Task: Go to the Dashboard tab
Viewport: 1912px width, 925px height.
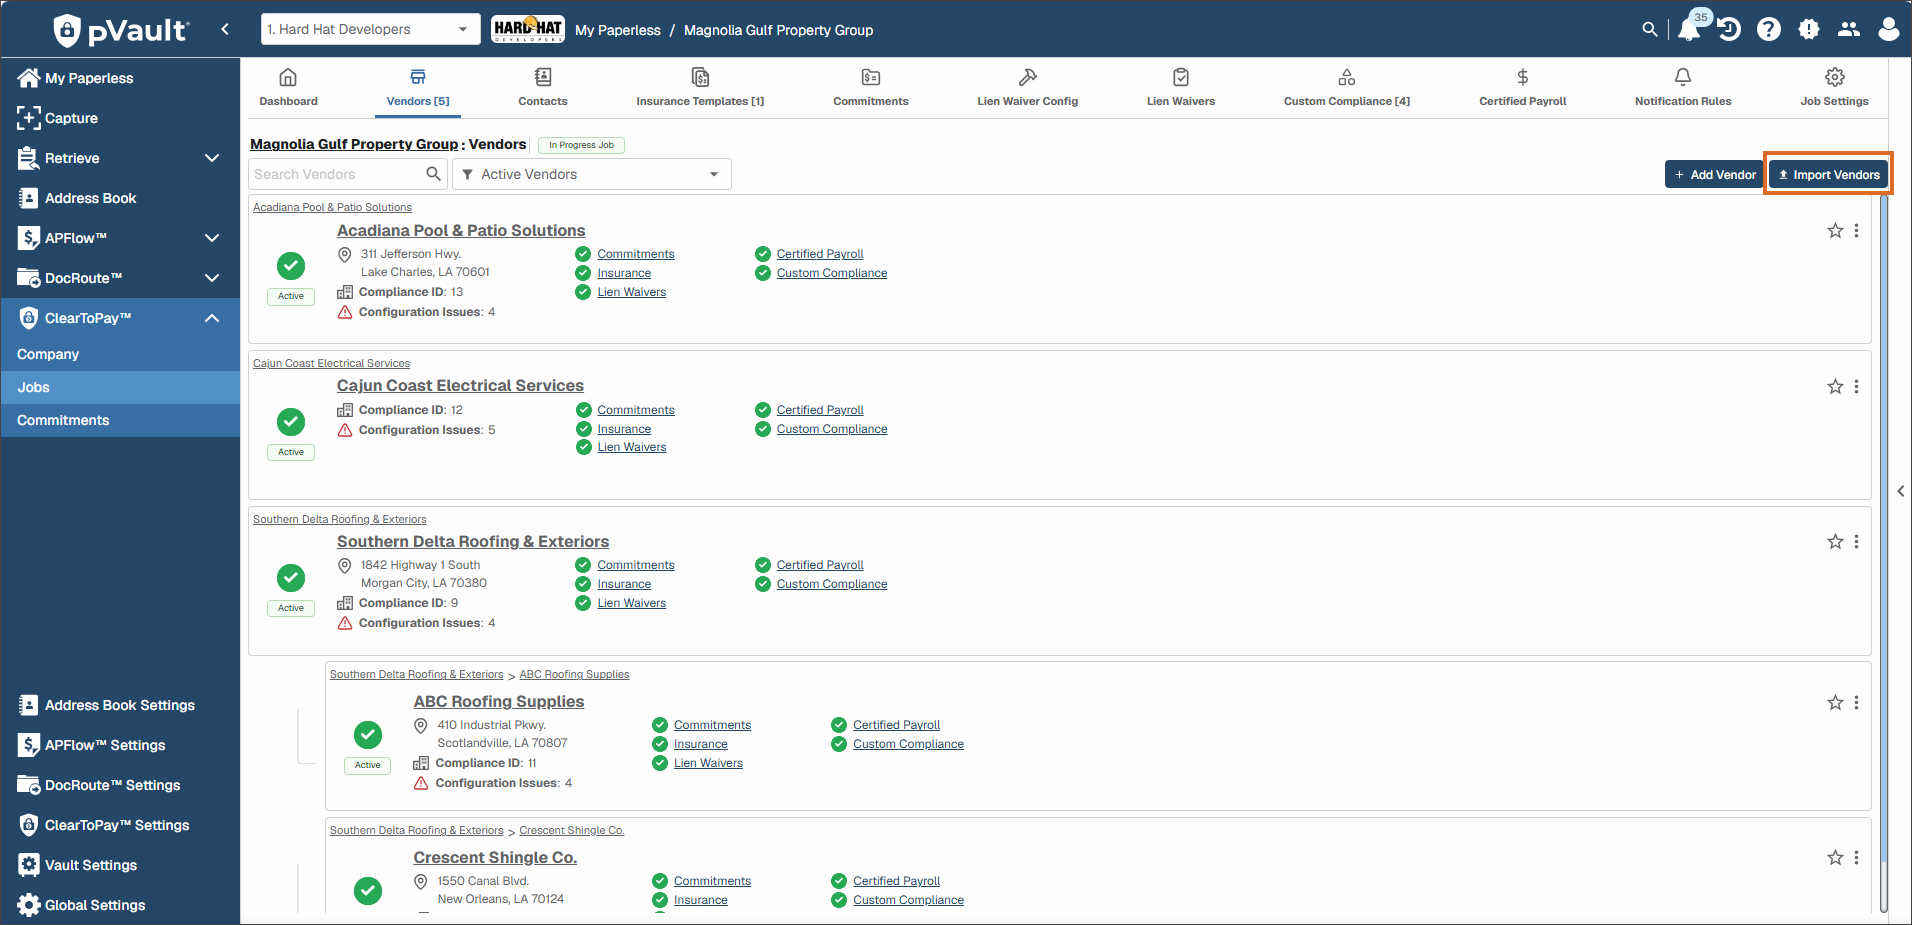Action: coord(288,87)
